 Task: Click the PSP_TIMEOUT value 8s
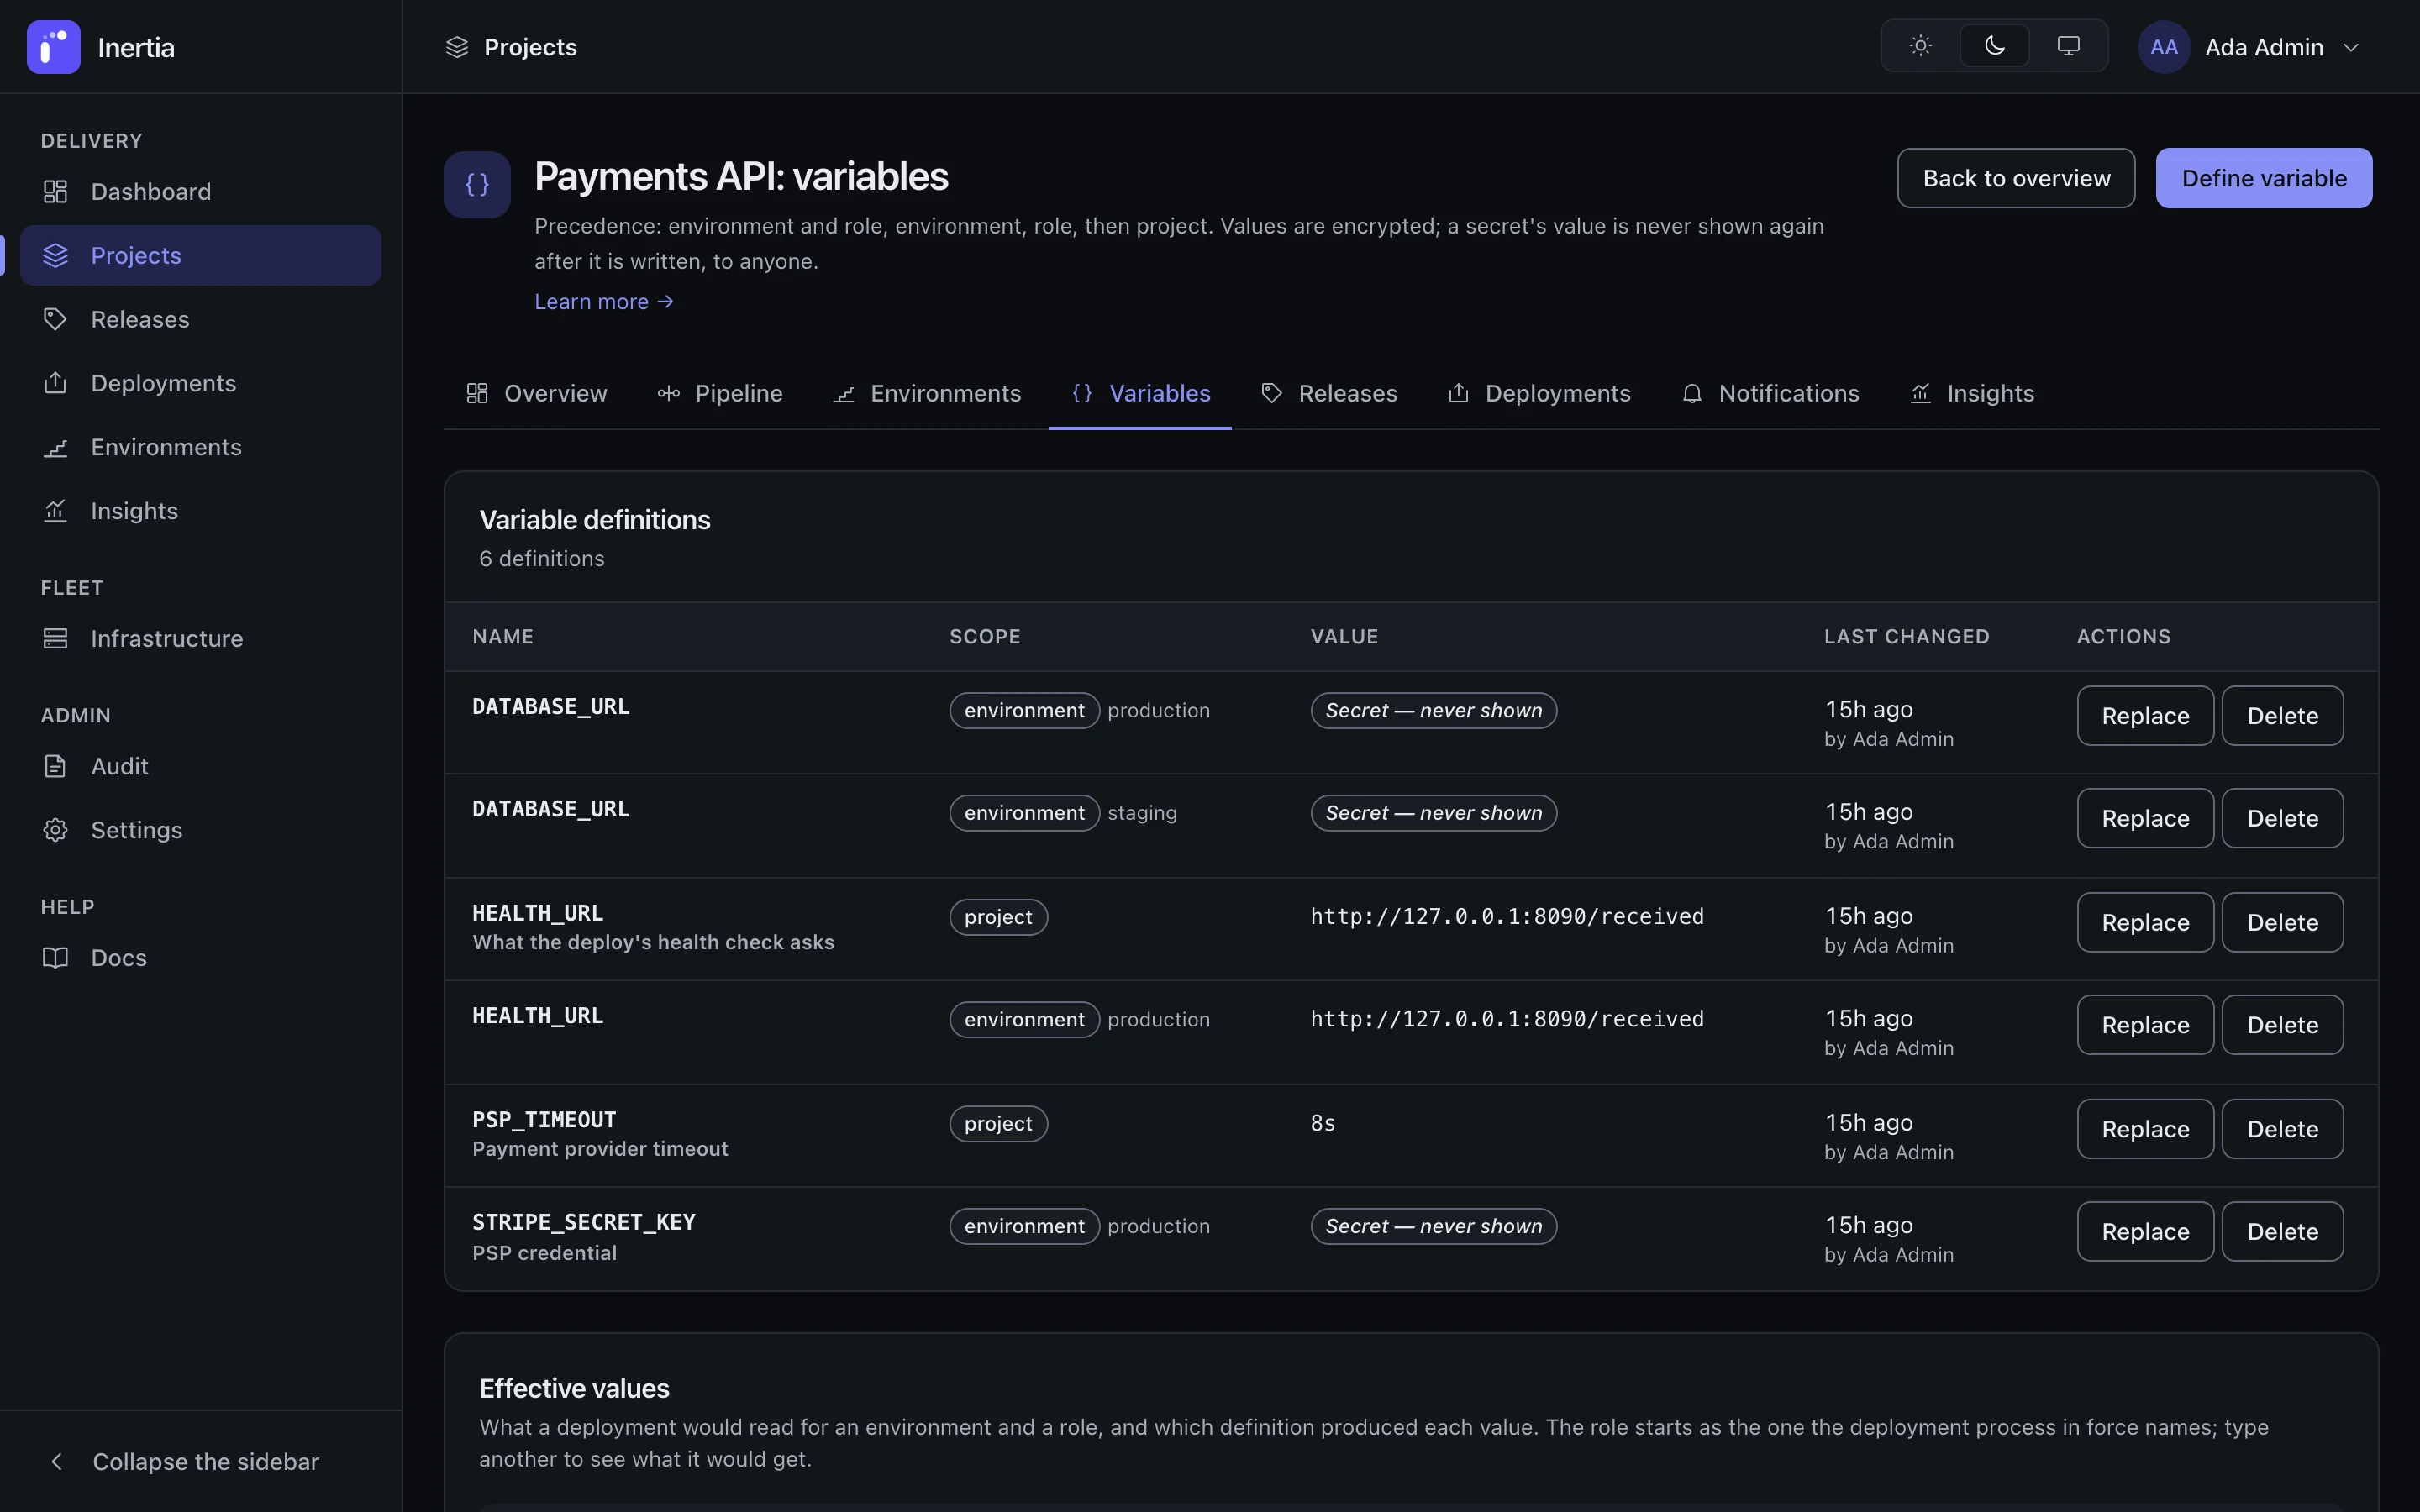[x=1323, y=1123]
